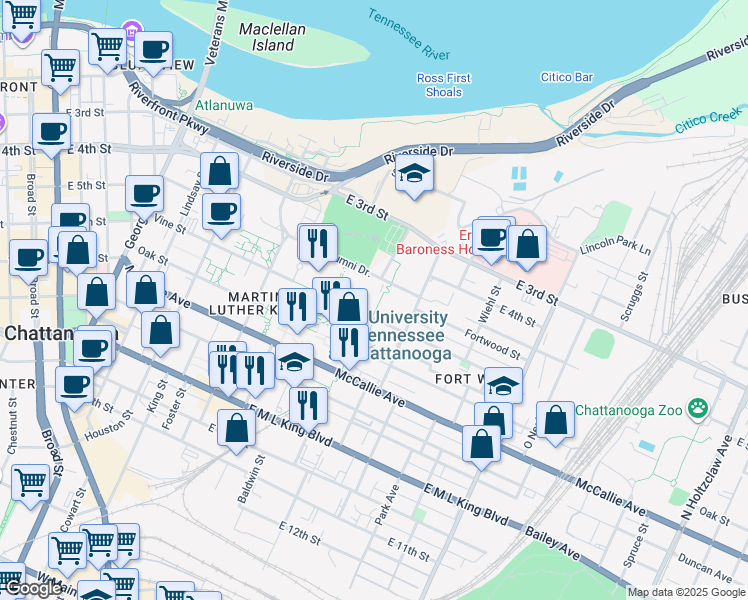The width and height of the screenshot is (748, 600).
Task: Select the coffee cup marker near E 5th St
Action: coord(144,194)
